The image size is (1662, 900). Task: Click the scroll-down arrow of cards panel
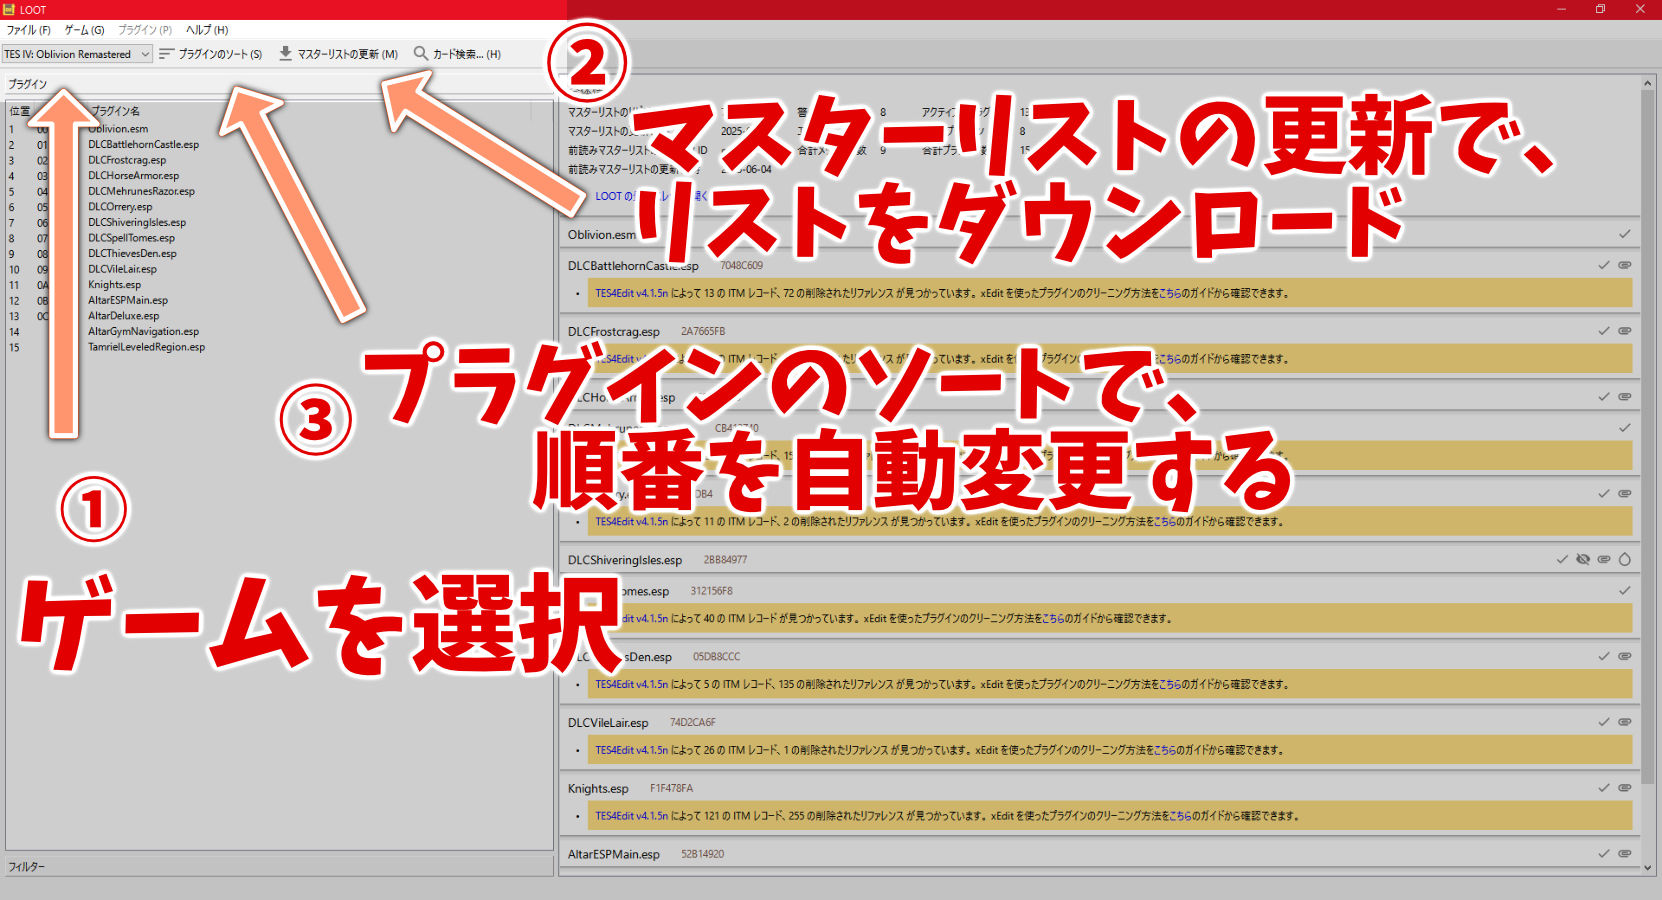click(1648, 868)
